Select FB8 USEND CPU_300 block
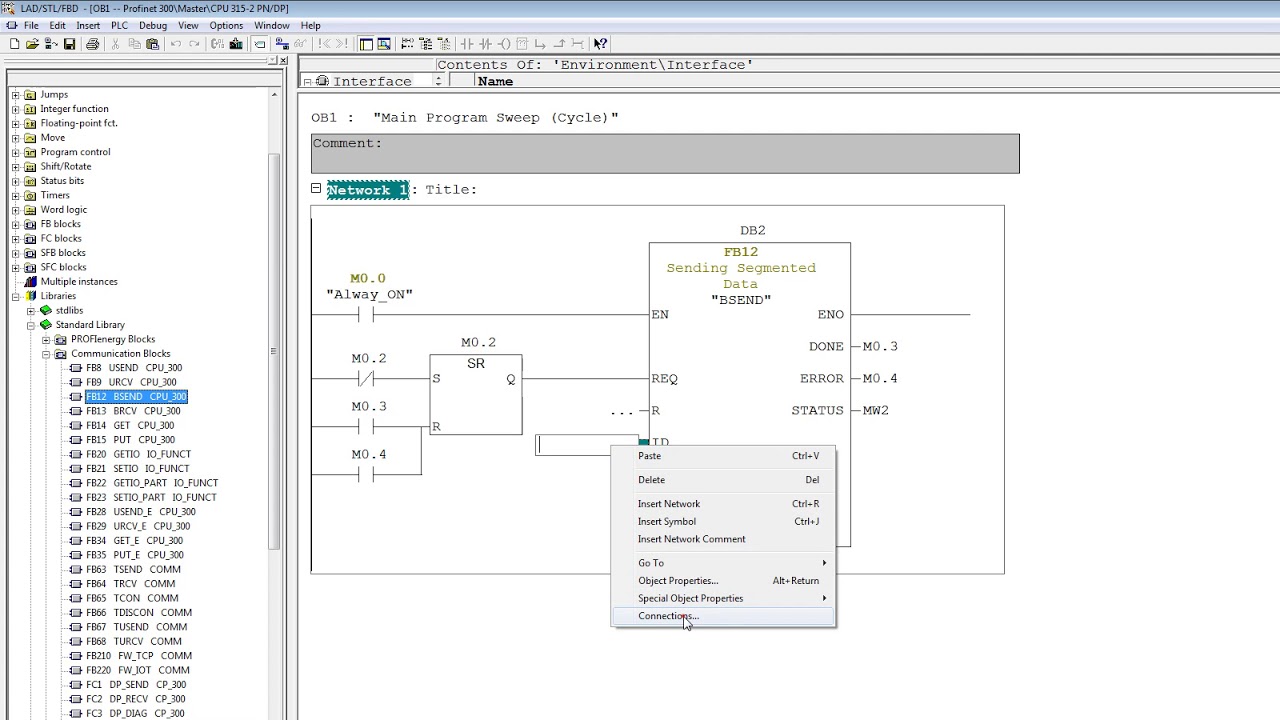Screen dimensions: 1280x720 pyautogui.click(x=134, y=368)
